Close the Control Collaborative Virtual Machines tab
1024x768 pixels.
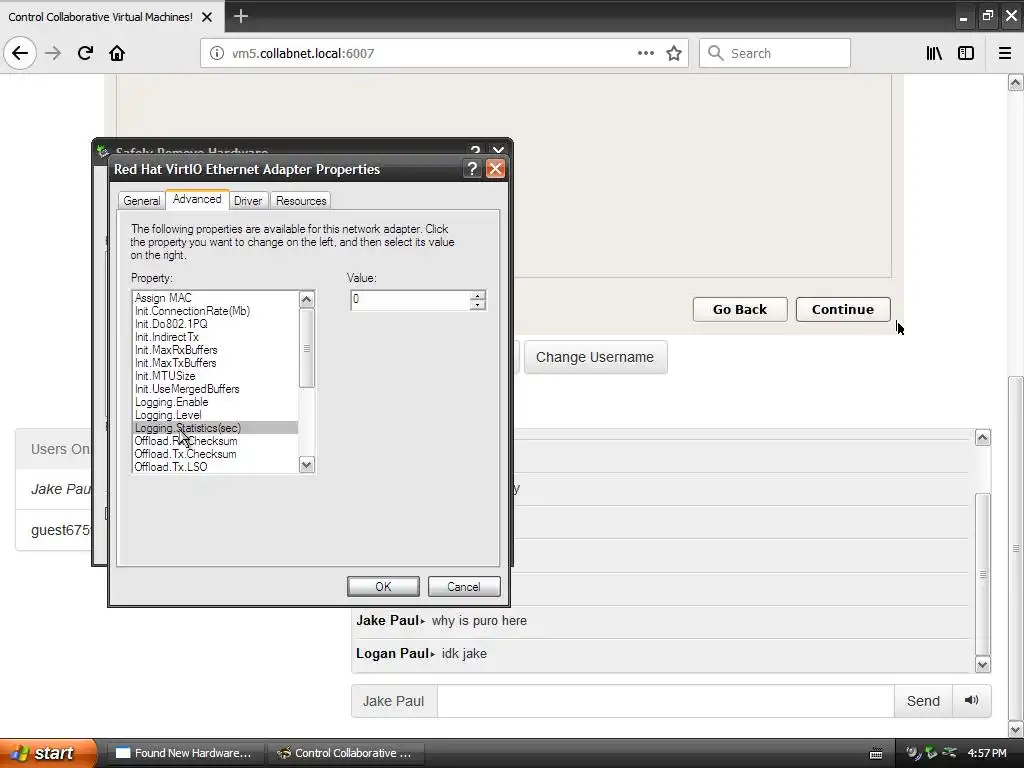pyautogui.click(x=207, y=17)
